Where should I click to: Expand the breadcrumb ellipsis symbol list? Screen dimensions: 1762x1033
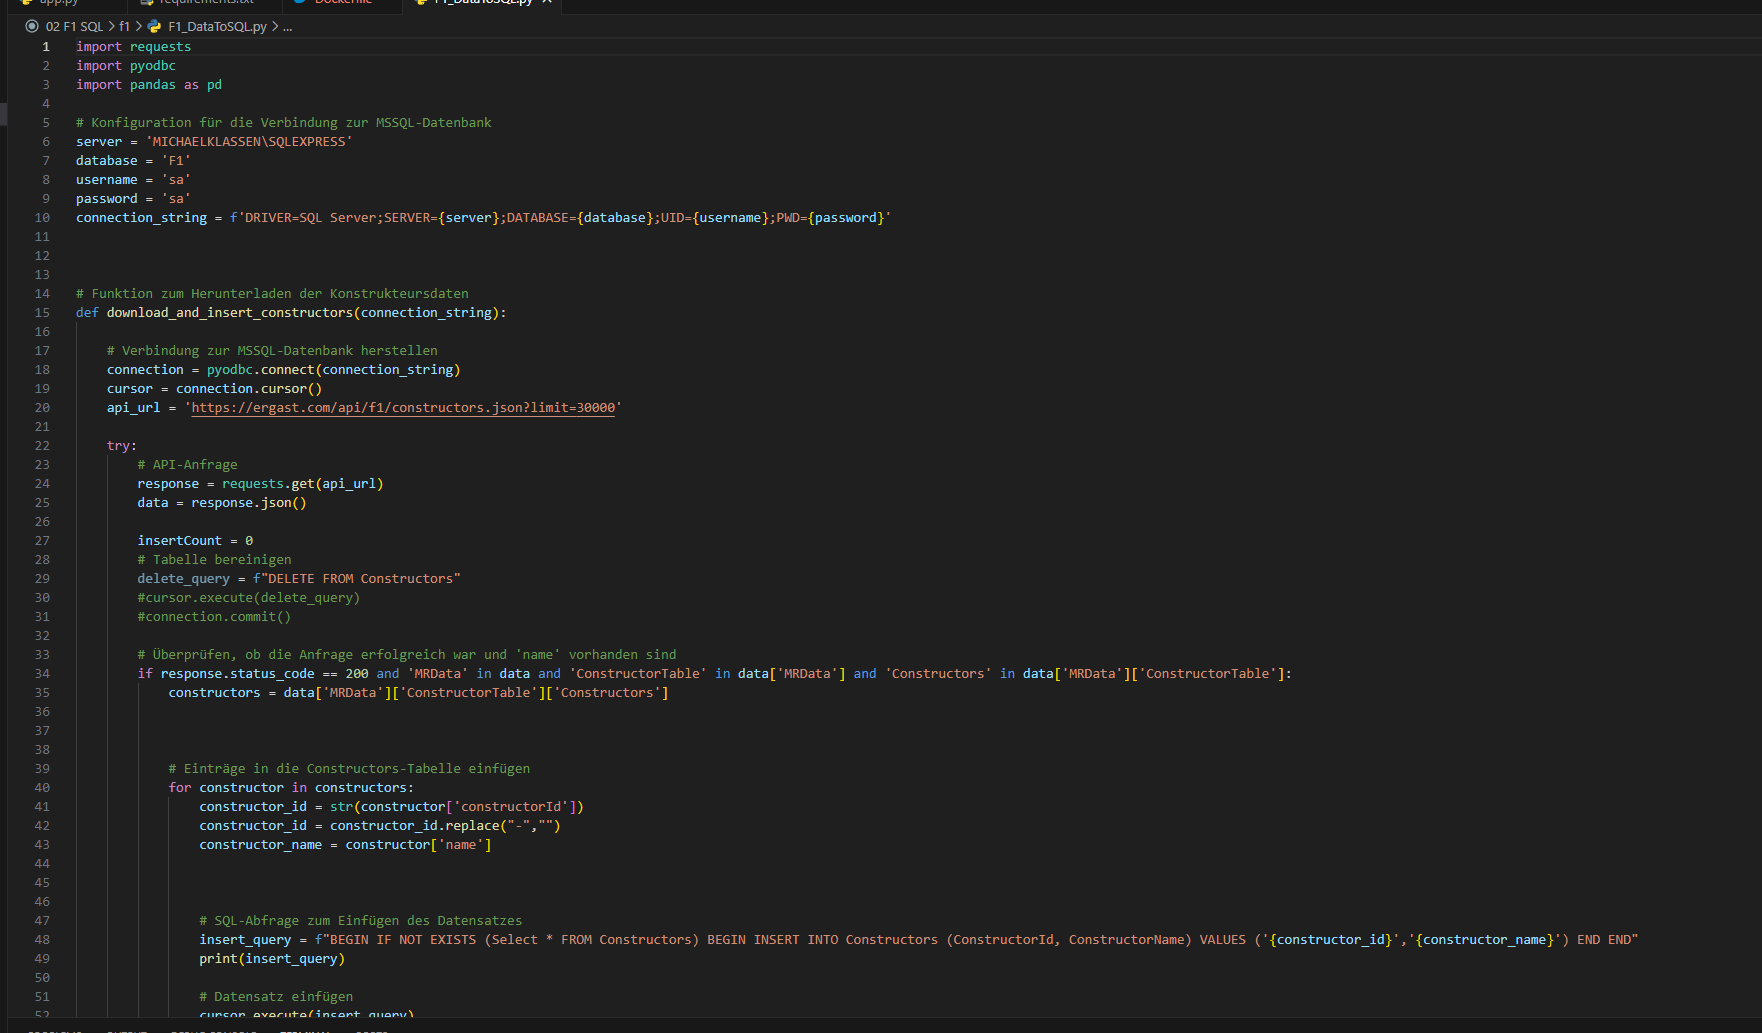[288, 27]
